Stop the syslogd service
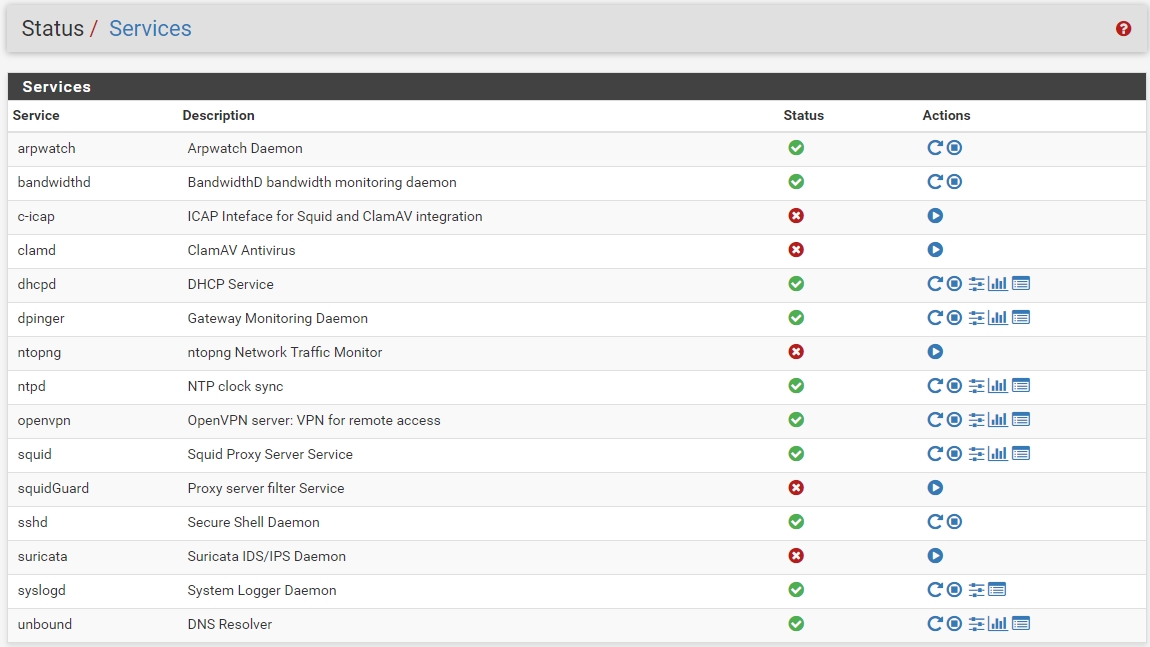The width and height of the screenshot is (1150, 647). click(x=954, y=590)
